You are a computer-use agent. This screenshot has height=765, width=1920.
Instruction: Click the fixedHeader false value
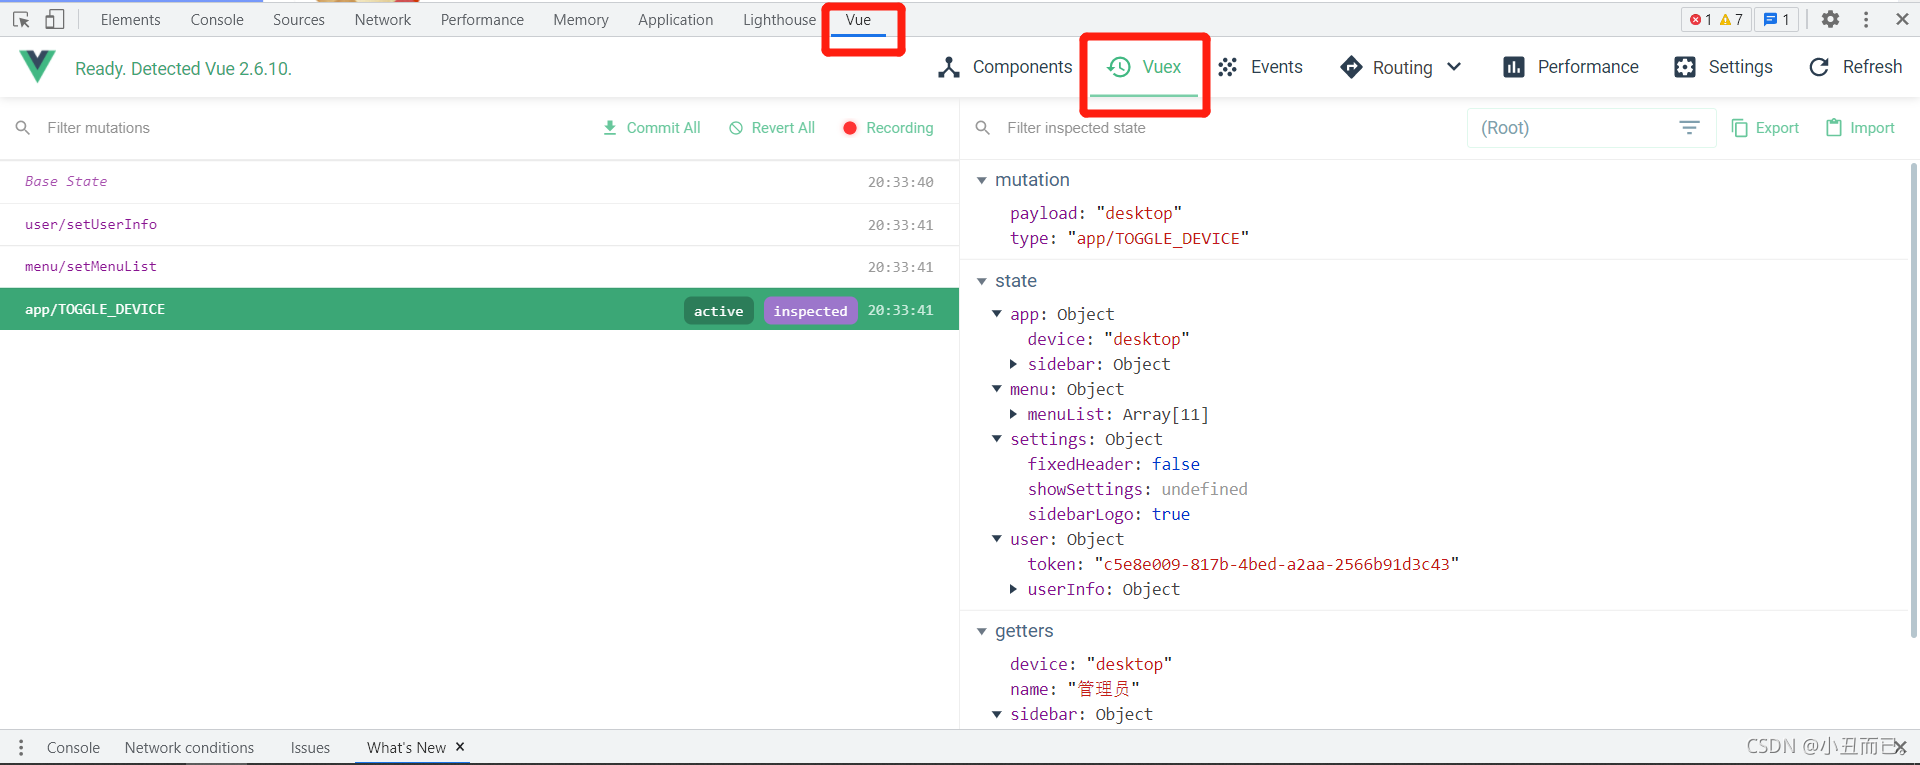tap(1176, 464)
